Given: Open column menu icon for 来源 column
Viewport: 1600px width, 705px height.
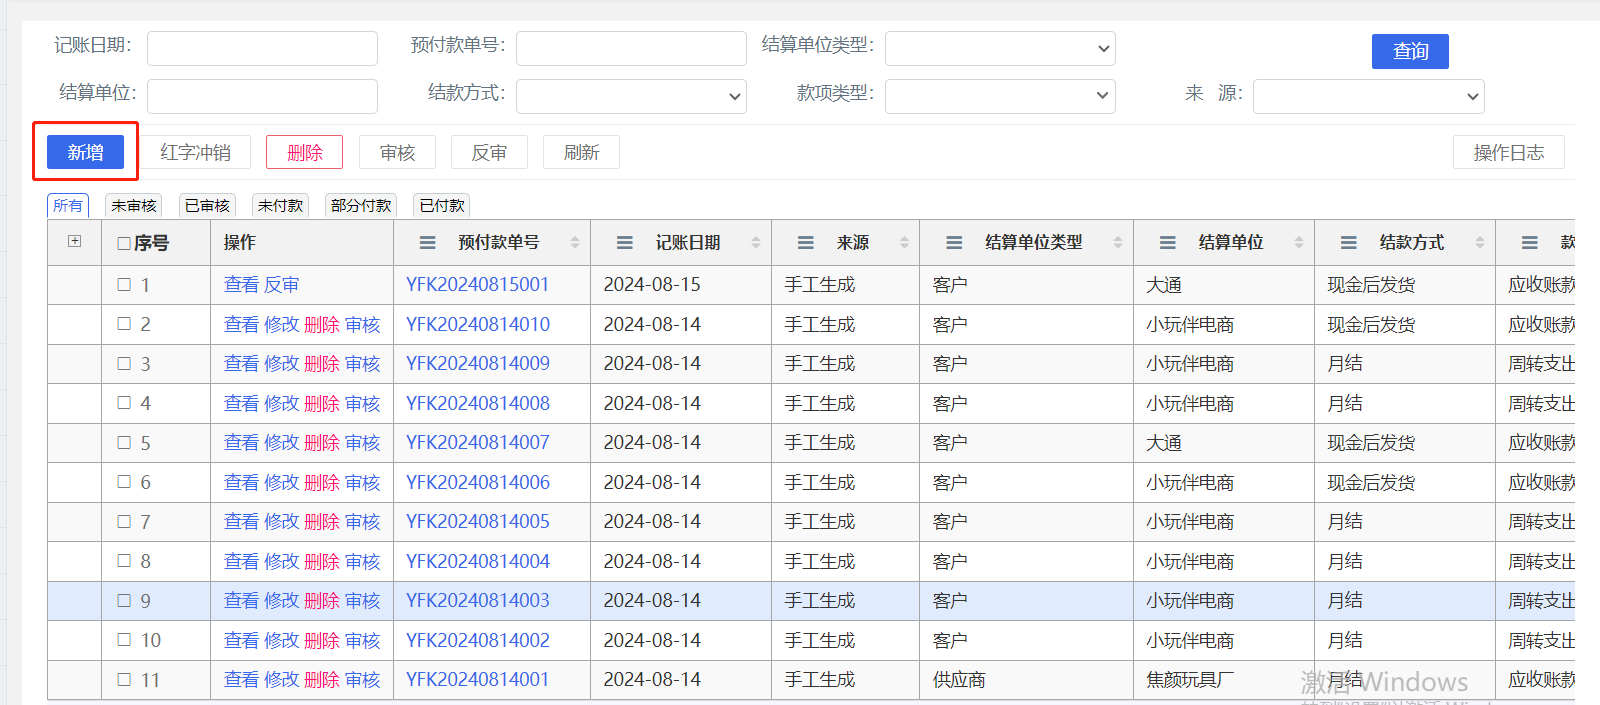Looking at the screenshot, I should tap(806, 243).
